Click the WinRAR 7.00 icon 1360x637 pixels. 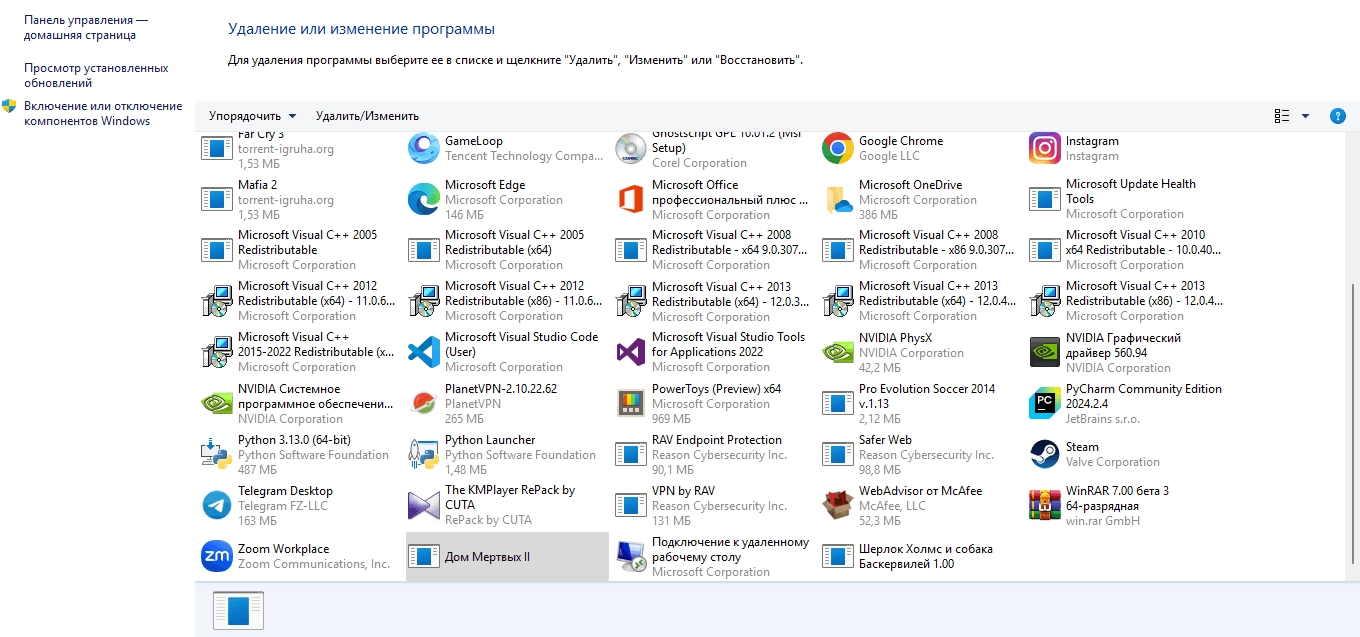pos(1045,505)
